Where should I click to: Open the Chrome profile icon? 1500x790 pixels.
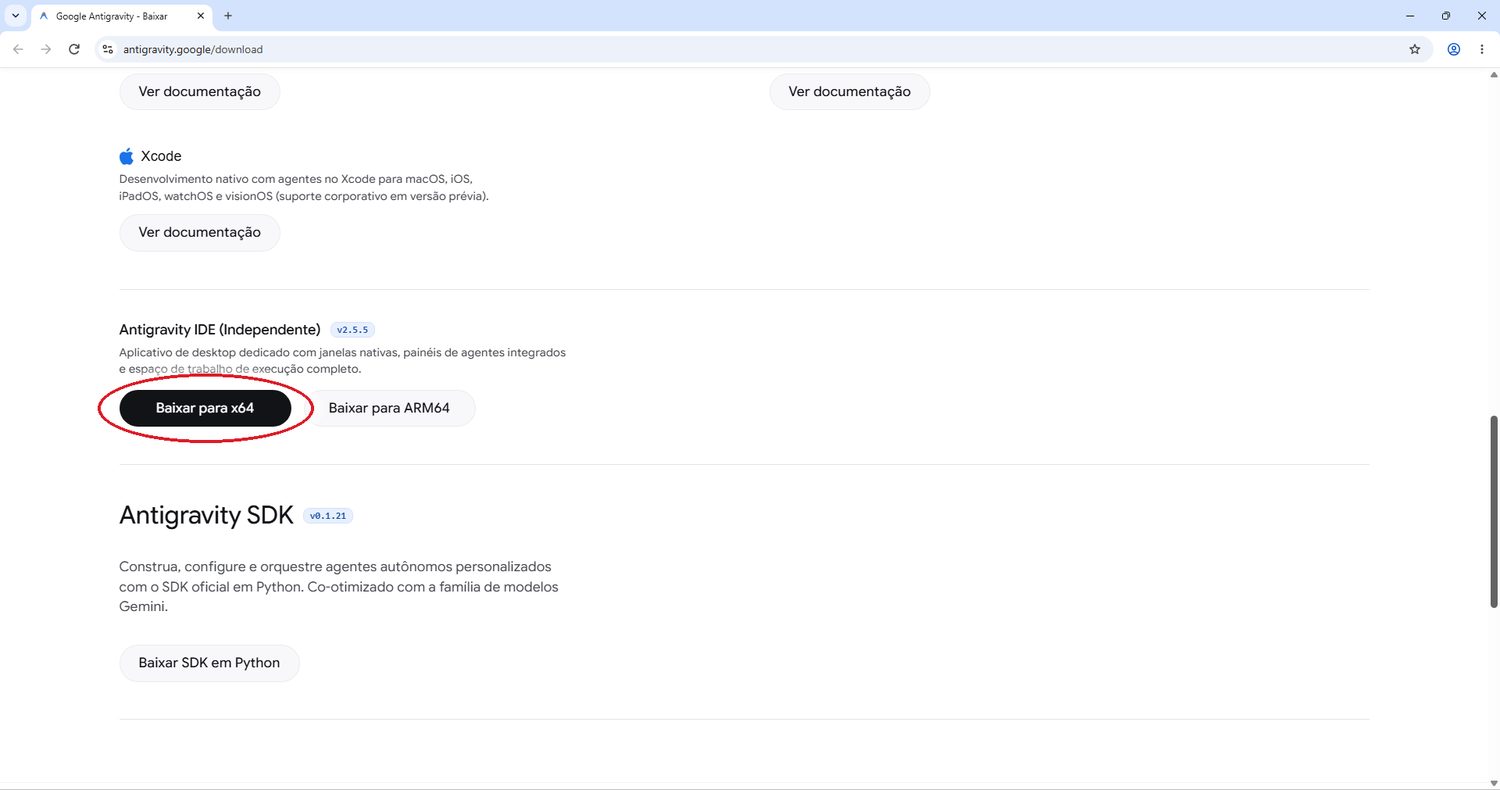[1454, 49]
